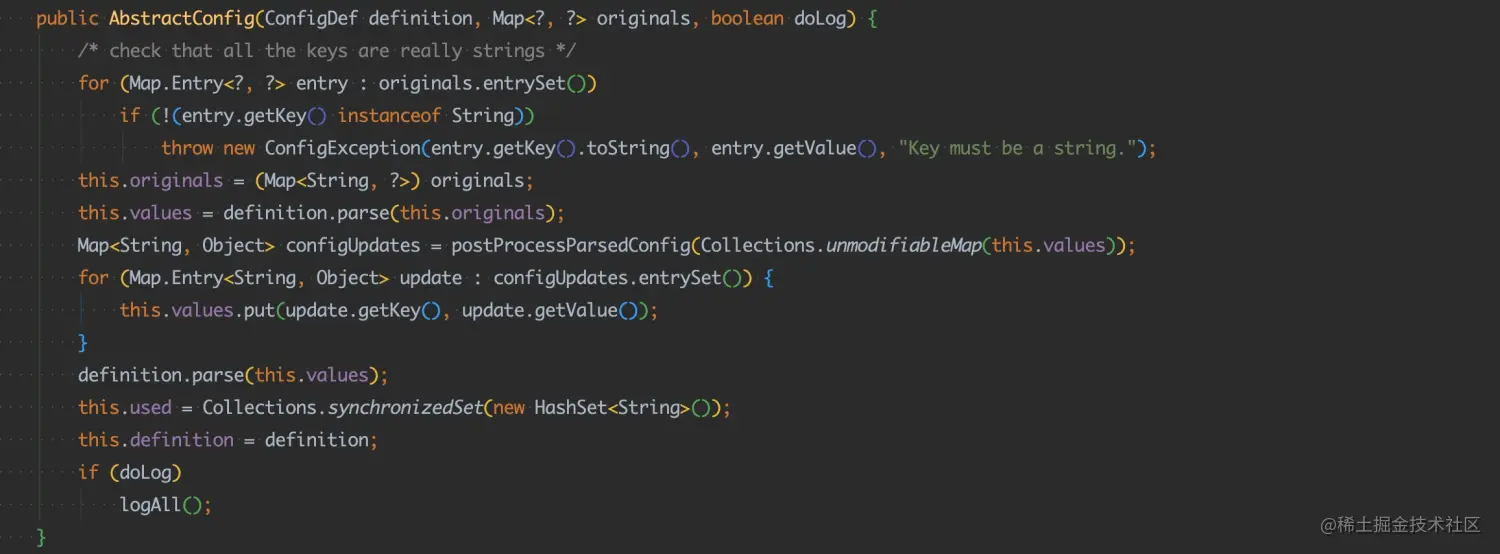Click configUpdates.entrySet() call
Image resolution: width=1500 pixels, height=554 pixels.
point(617,278)
